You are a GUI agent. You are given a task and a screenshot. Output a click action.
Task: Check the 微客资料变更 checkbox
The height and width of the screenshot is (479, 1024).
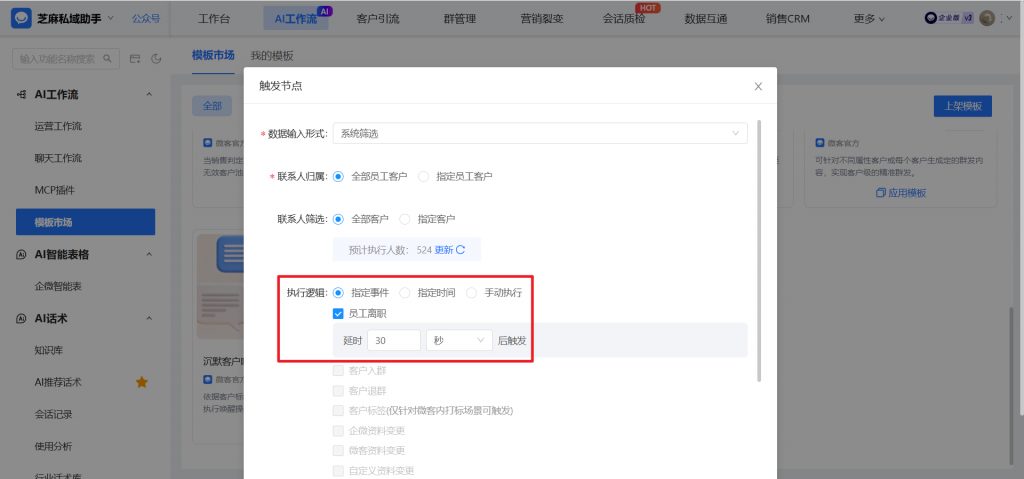tap(338, 450)
